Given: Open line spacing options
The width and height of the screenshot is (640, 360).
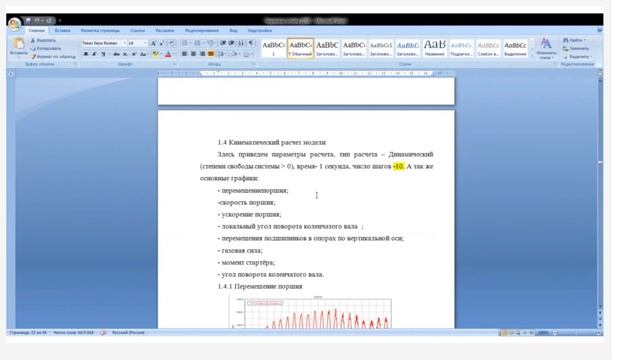Looking at the screenshot, I should point(222,54).
